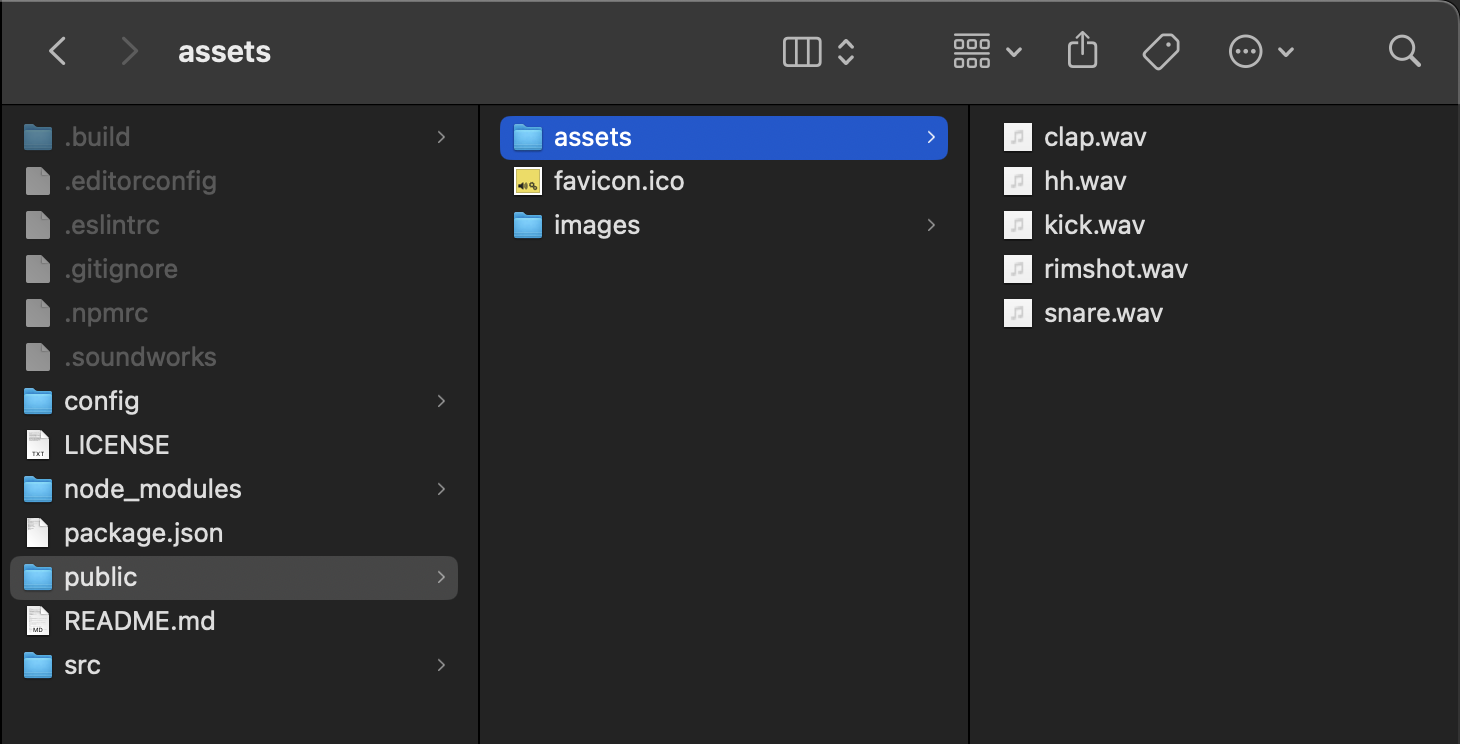1460x744 pixels.
Task: Expand the node_modules folder chevron
Action: point(441,489)
